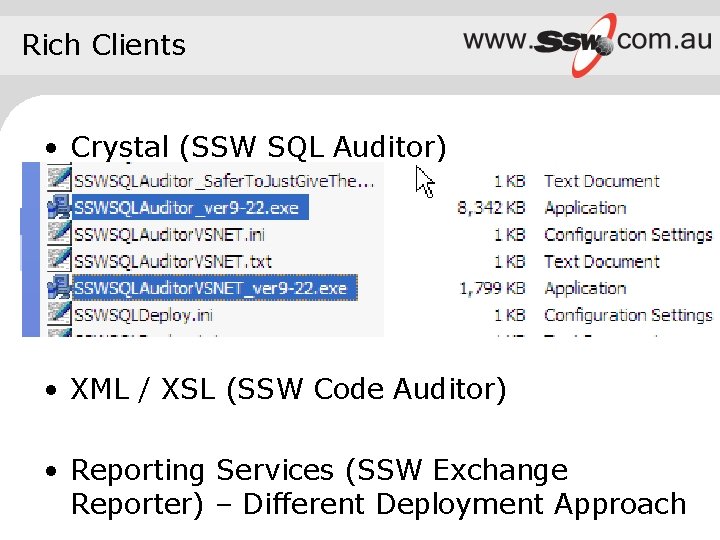Click Configuration Settings type for SSWSQLDeploy.ini
This screenshot has width=720, height=540.
pyautogui.click(x=628, y=315)
